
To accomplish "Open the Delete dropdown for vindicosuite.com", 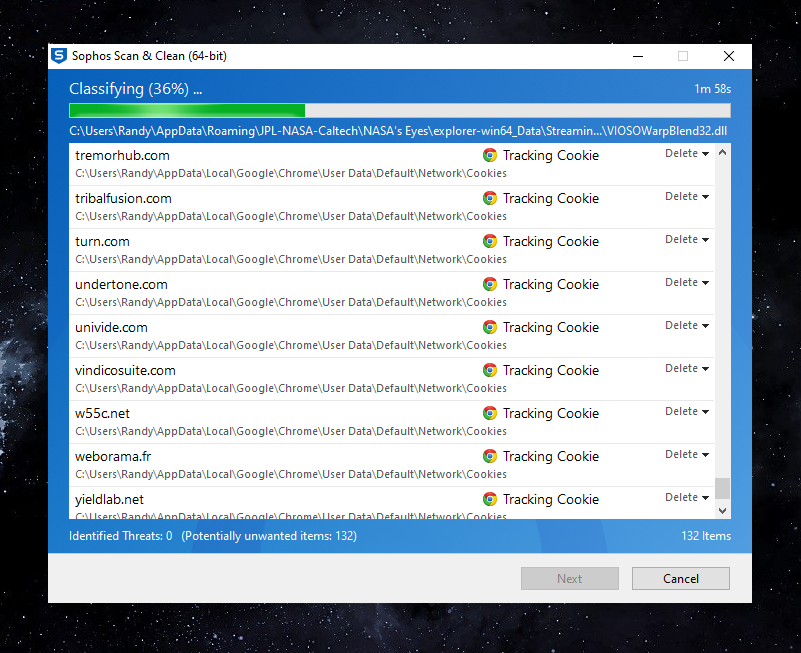I will click(x=687, y=368).
